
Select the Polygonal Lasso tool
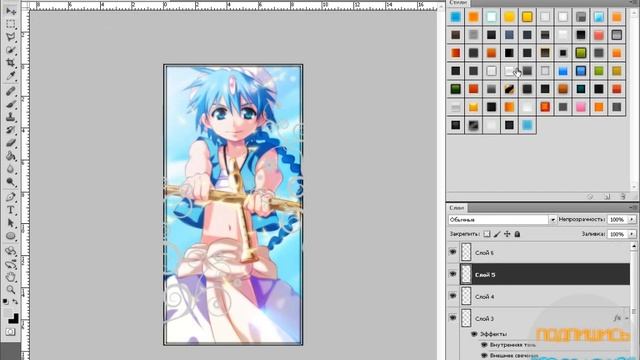coord(11,37)
